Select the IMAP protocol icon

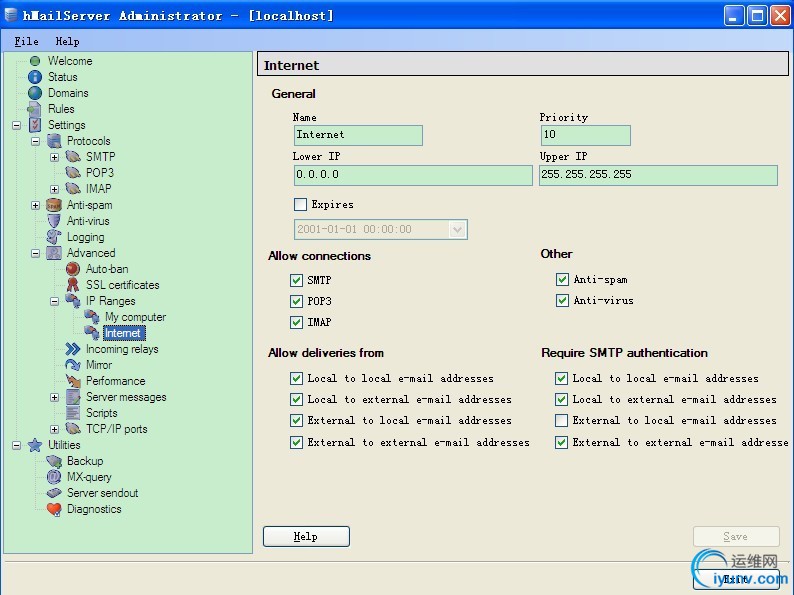[73, 188]
